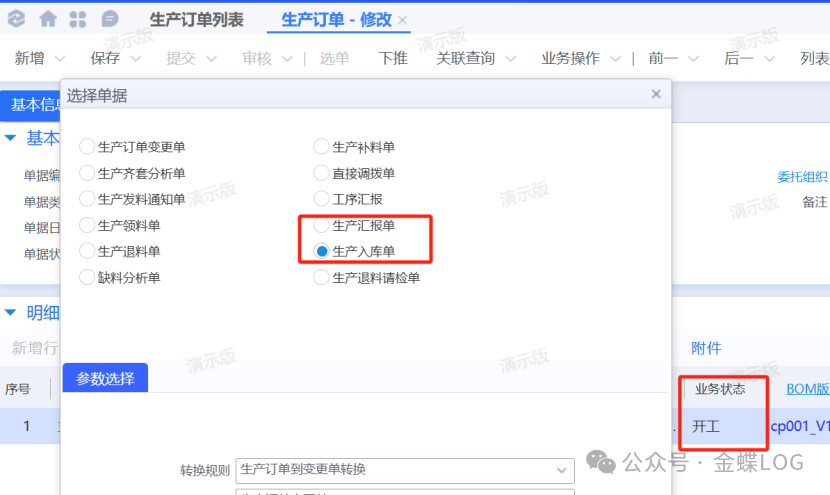Click the 下推 toolbar button
The image size is (830, 495).
coord(393,58)
